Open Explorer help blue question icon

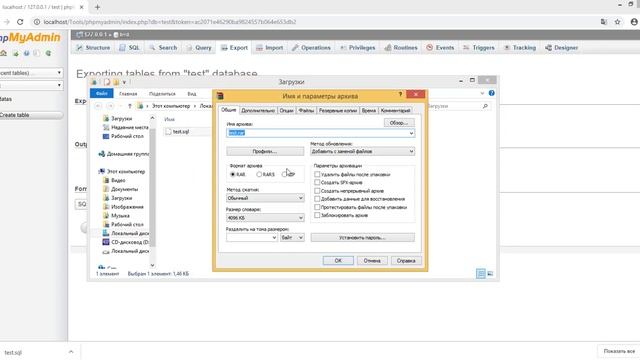coord(492,93)
